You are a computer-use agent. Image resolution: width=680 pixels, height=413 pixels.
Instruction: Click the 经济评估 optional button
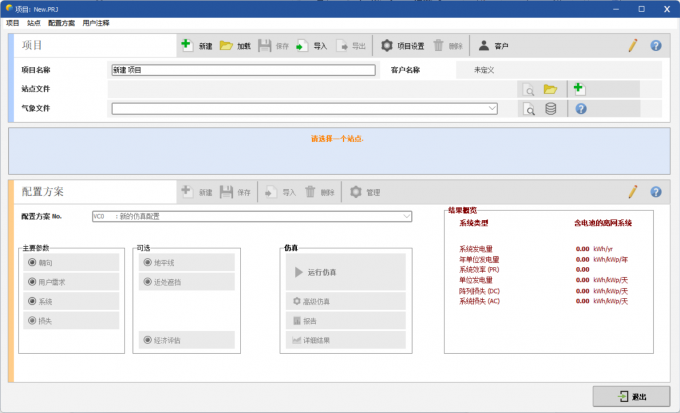(186, 340)
